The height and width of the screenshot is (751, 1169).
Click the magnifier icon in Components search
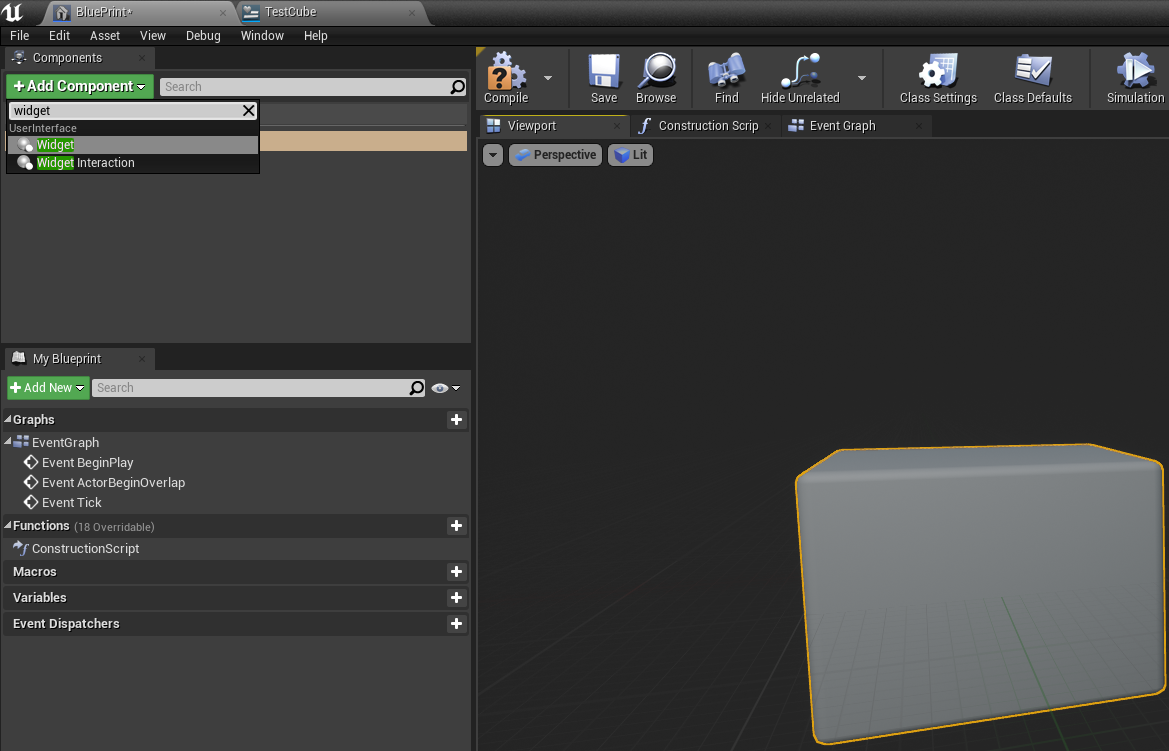(458, 87)
